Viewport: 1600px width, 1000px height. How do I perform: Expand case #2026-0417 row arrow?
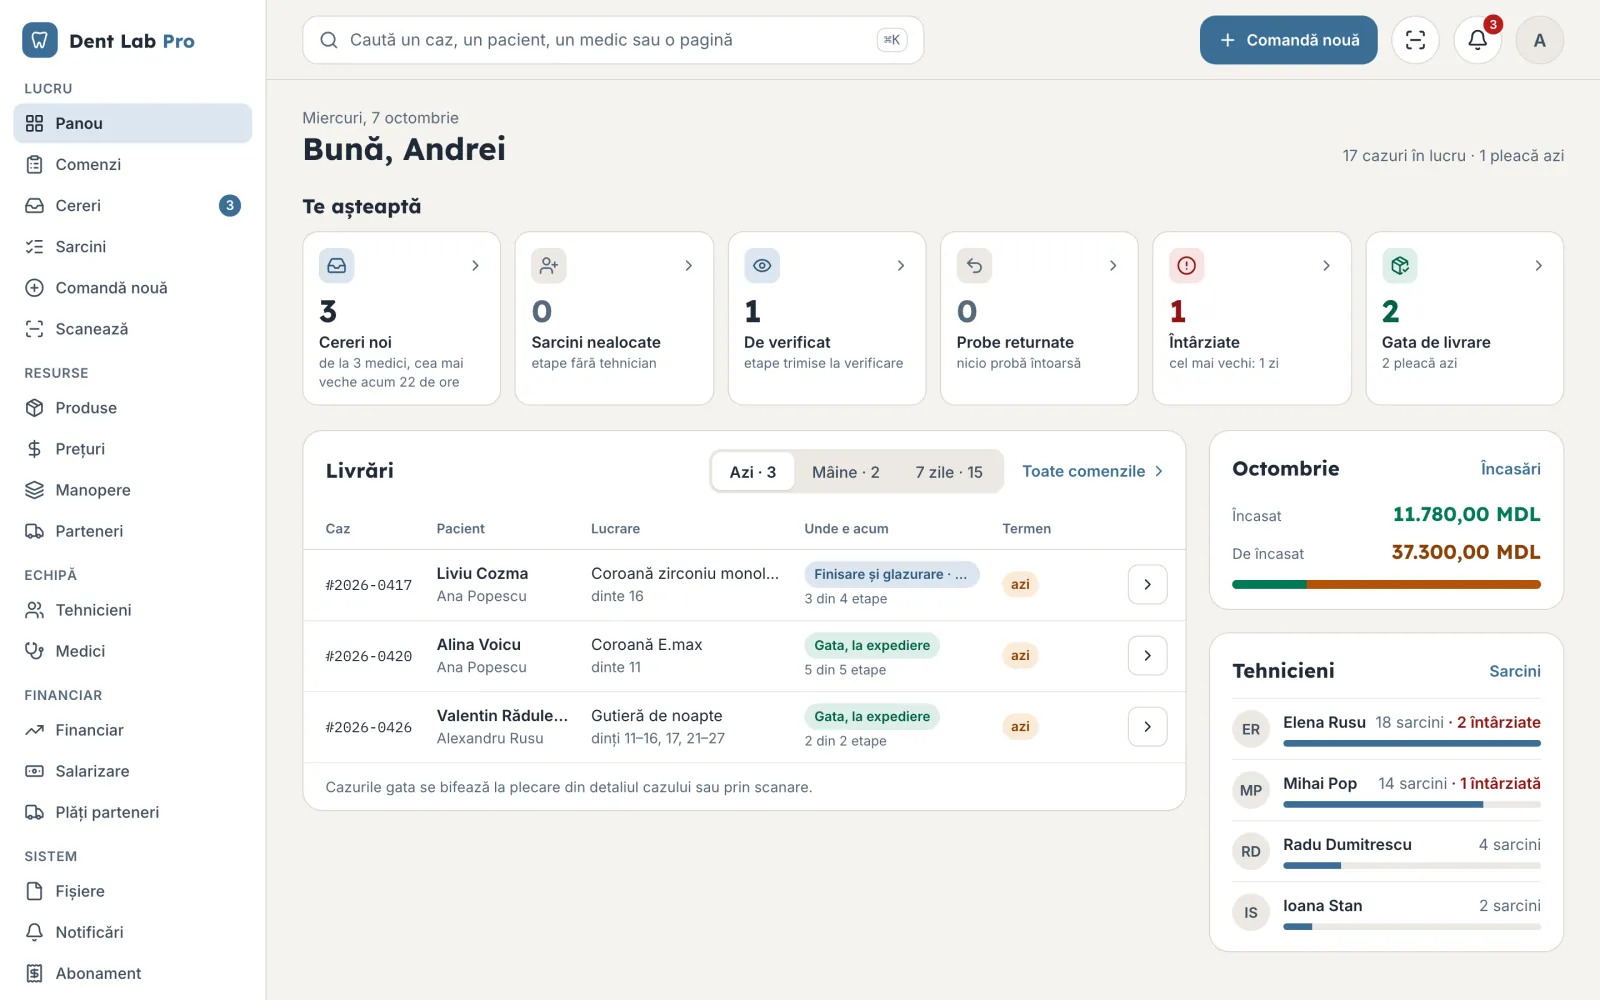[x=1147, y=584]
